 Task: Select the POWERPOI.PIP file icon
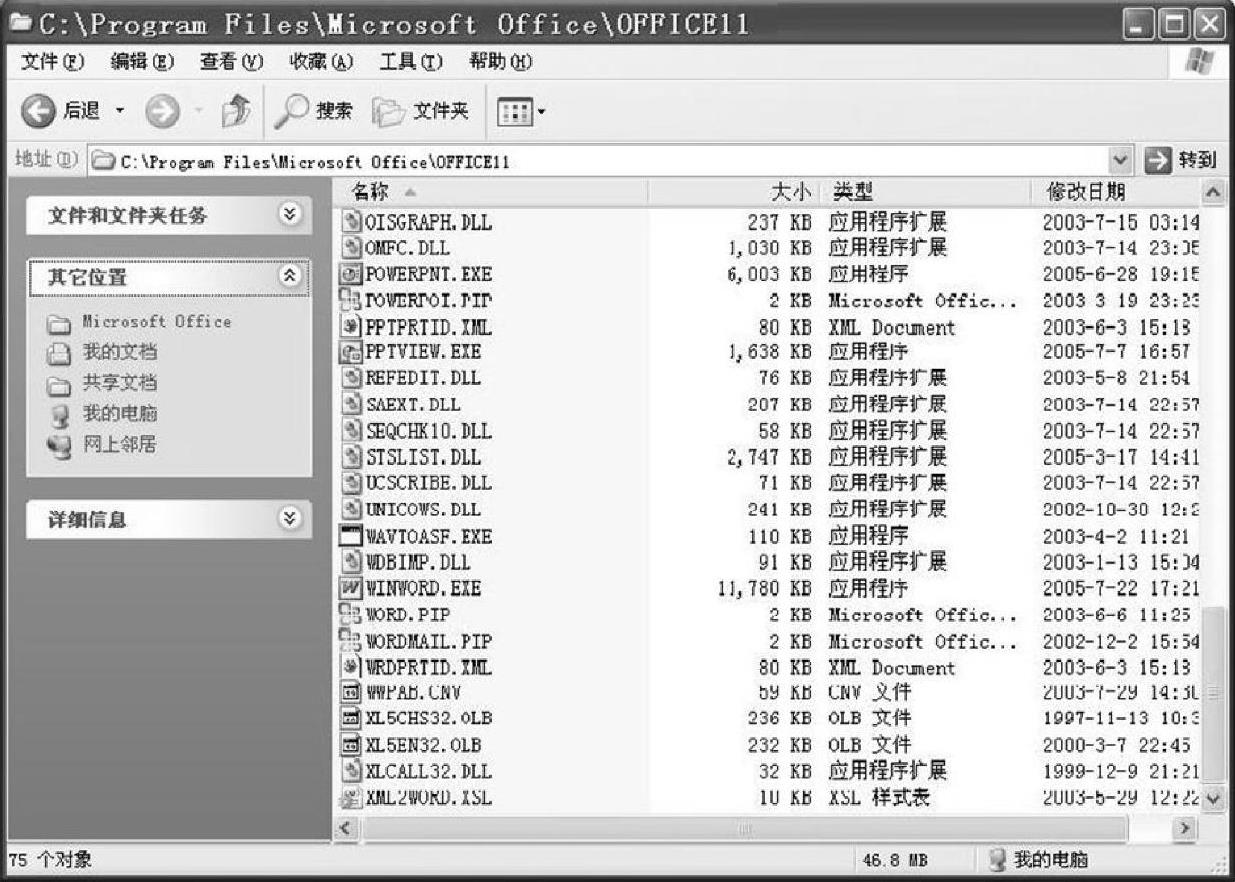pyautogui.click(x=350, y=300)
